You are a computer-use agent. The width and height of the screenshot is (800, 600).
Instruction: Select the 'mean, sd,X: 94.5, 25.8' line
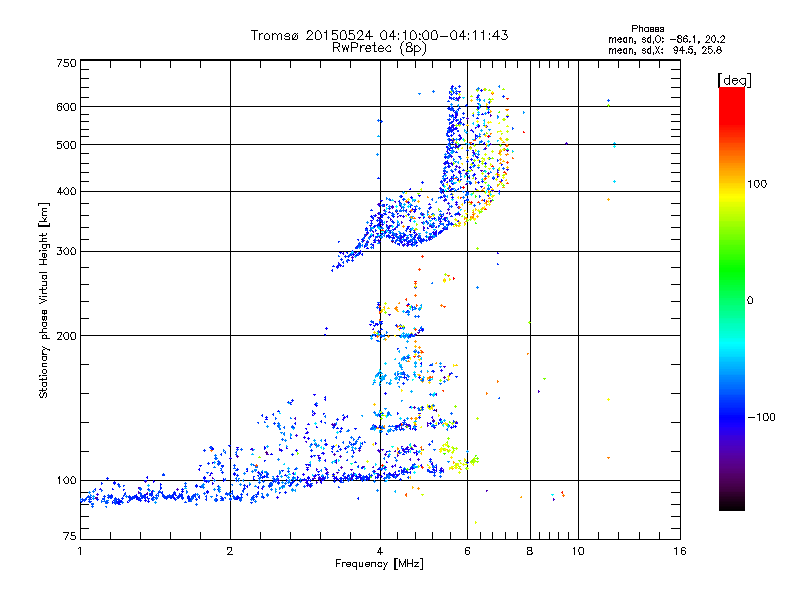(665, 50)
